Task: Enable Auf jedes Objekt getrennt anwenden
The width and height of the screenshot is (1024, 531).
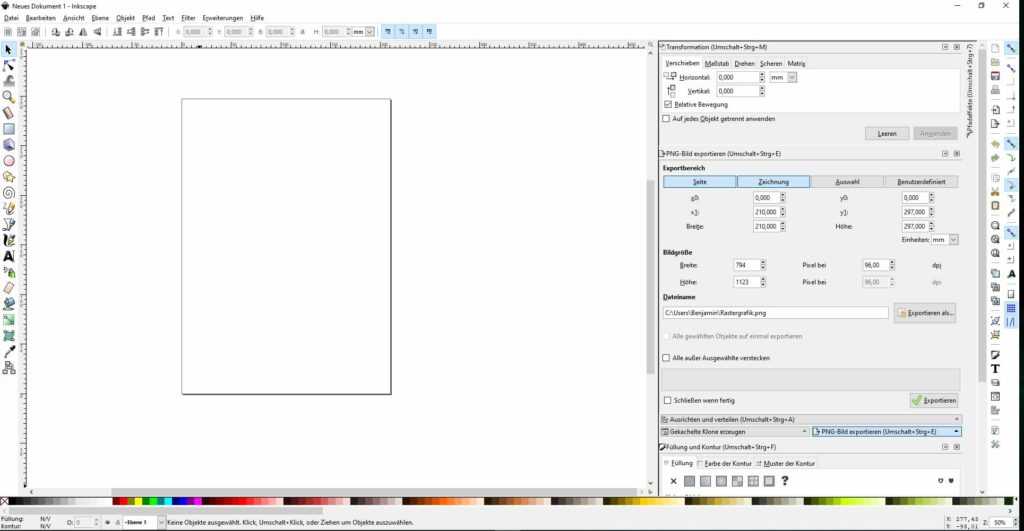Action: click(666, 119)
